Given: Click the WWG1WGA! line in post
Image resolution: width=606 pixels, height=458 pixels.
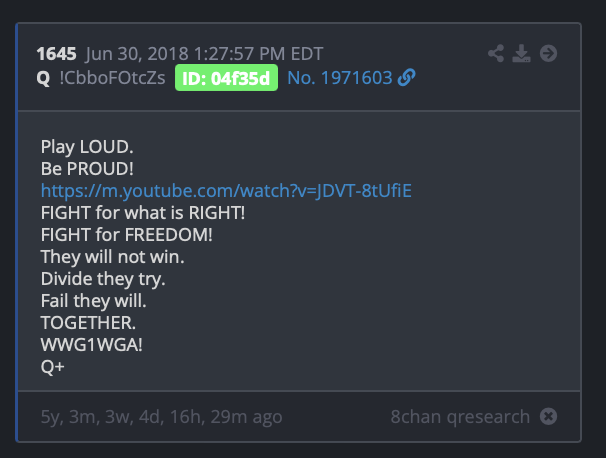Looking at the screenshot, I should tap(92, 345).
